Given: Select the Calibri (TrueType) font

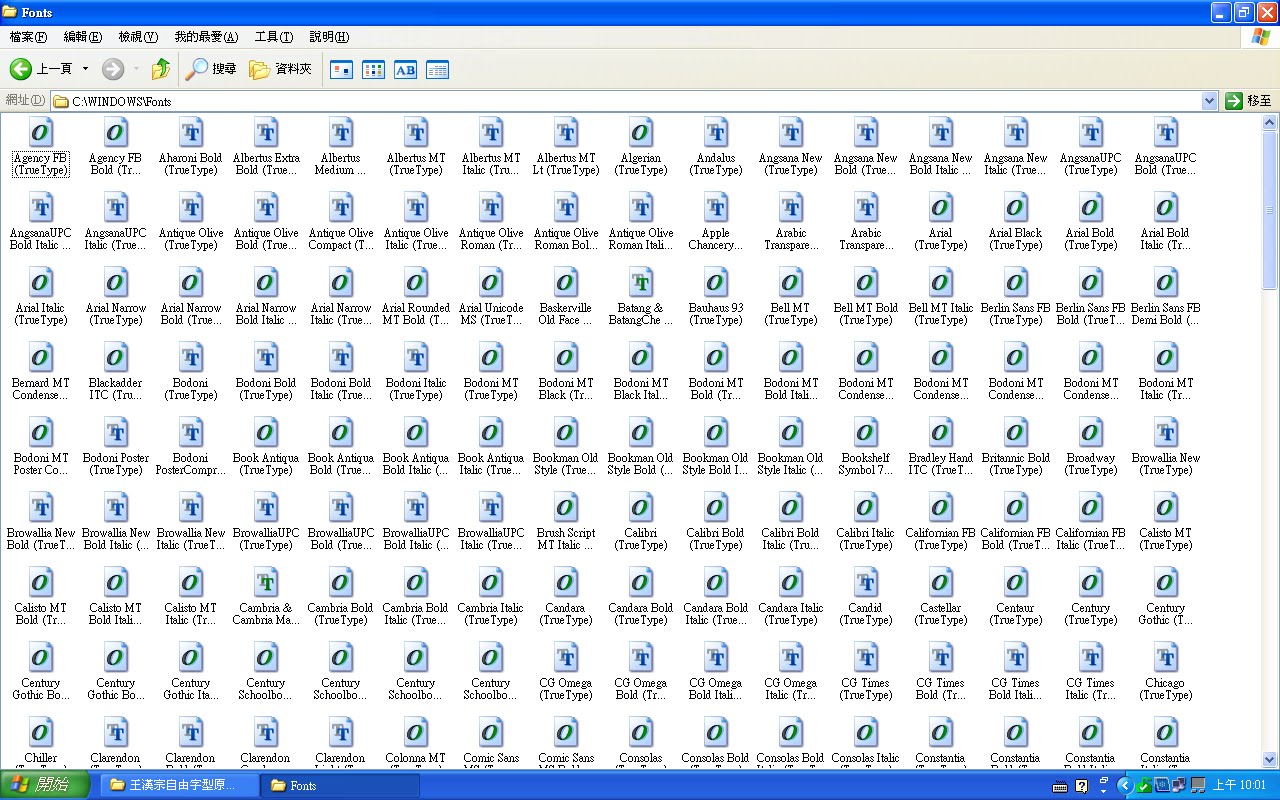Looking at the screenshot, I should [641, 521].
